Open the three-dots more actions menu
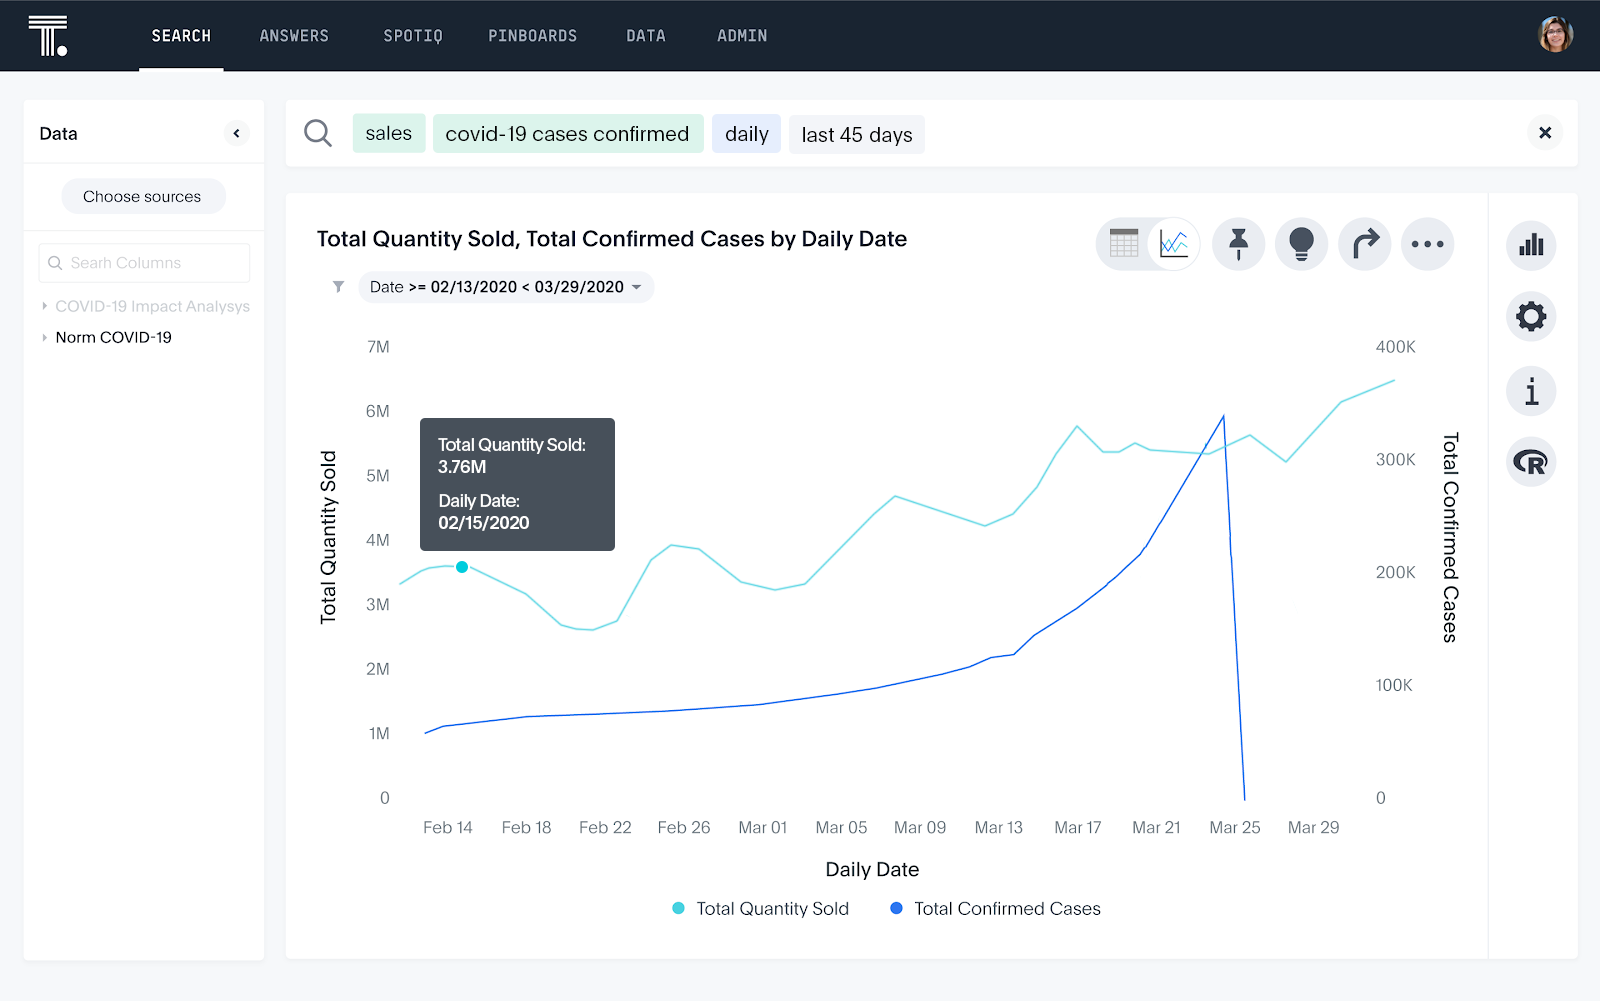 click(1427, 244)
